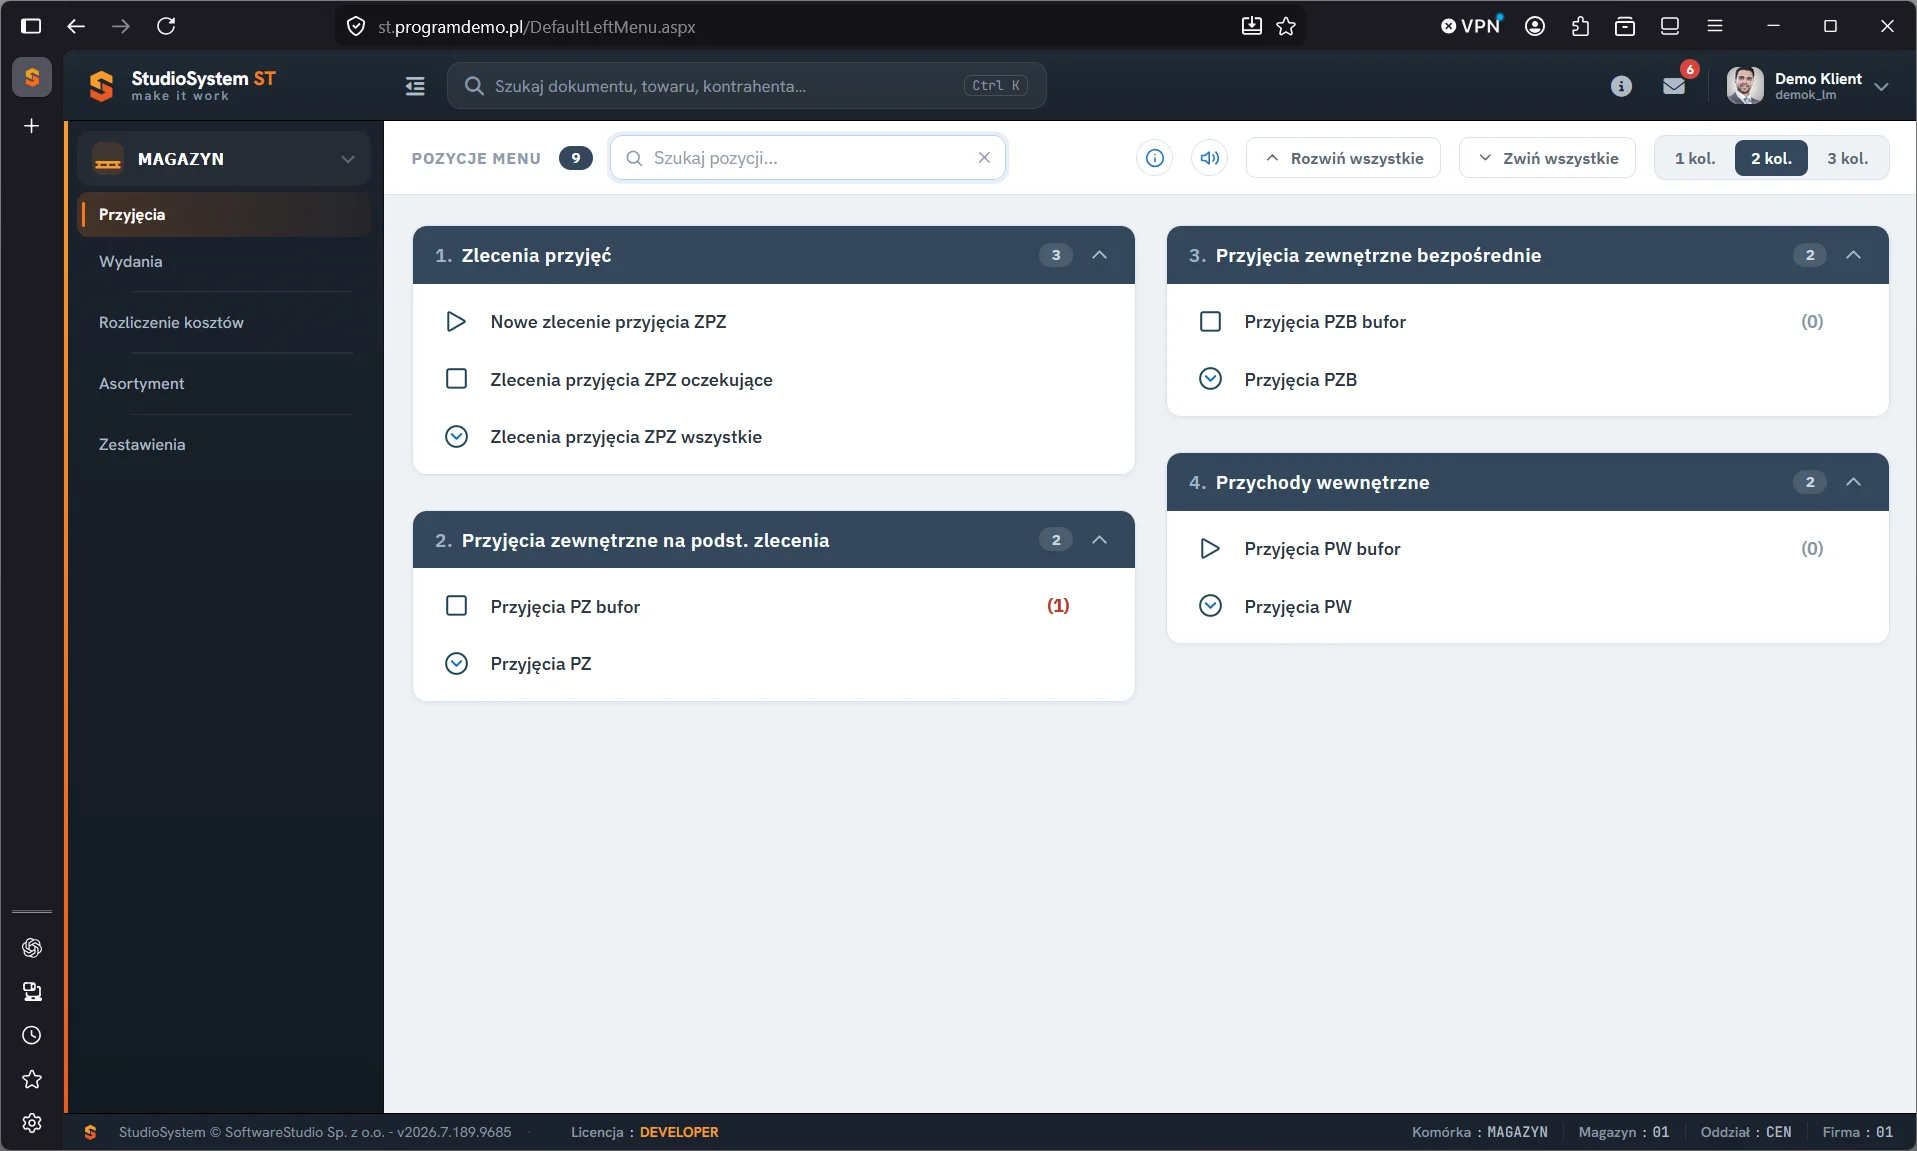Switch to 3 kol. layout

coord(1847,158)
